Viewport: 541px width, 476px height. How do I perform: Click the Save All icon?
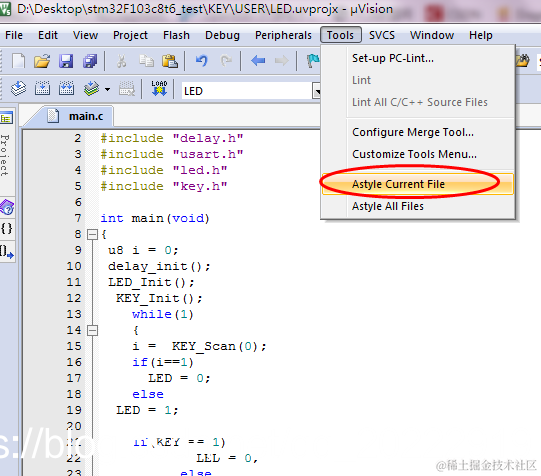point(90,61)
